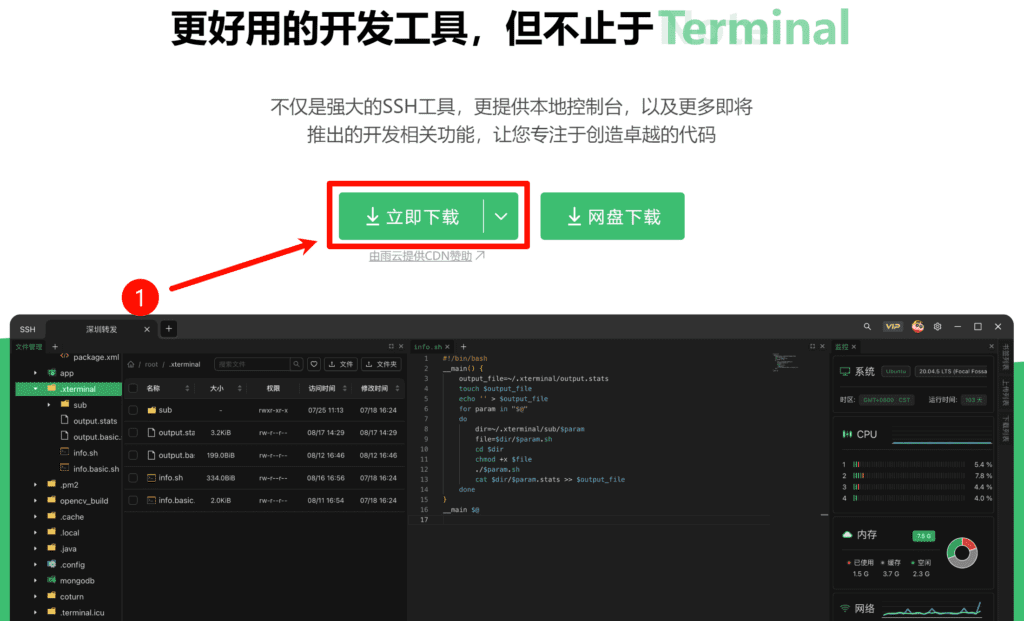Click the user avatar icon next to VIP
1024x621 pixels.
918,327
